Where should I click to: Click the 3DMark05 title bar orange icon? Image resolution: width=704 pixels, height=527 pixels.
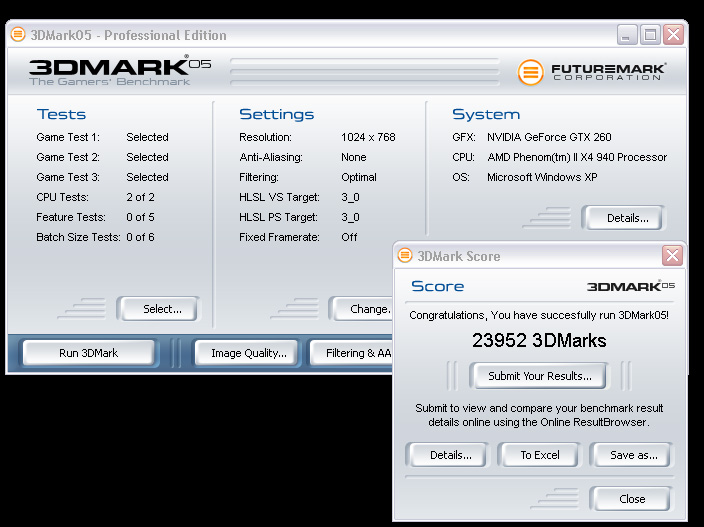point(18,35)
